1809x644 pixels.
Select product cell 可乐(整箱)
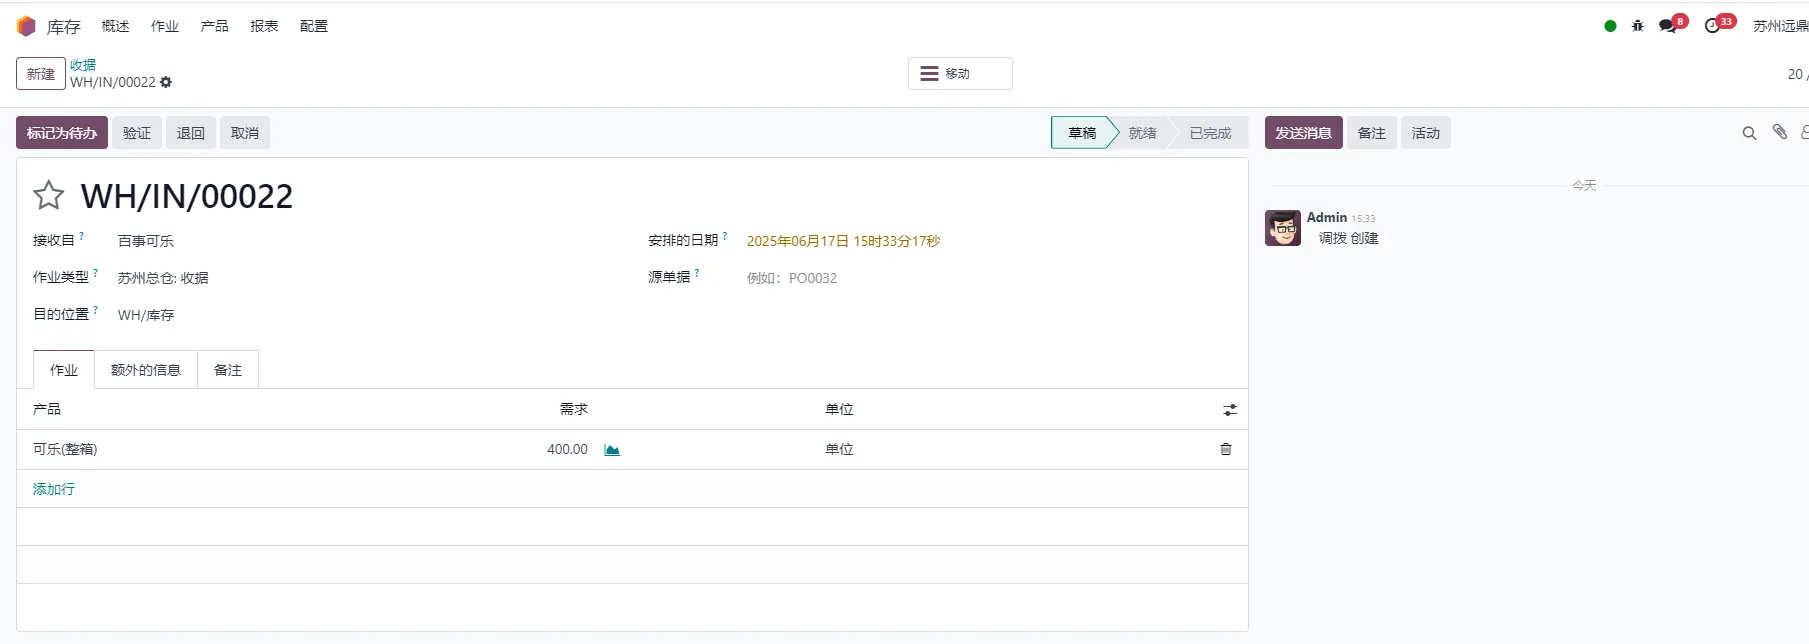[x=65, y=449]
